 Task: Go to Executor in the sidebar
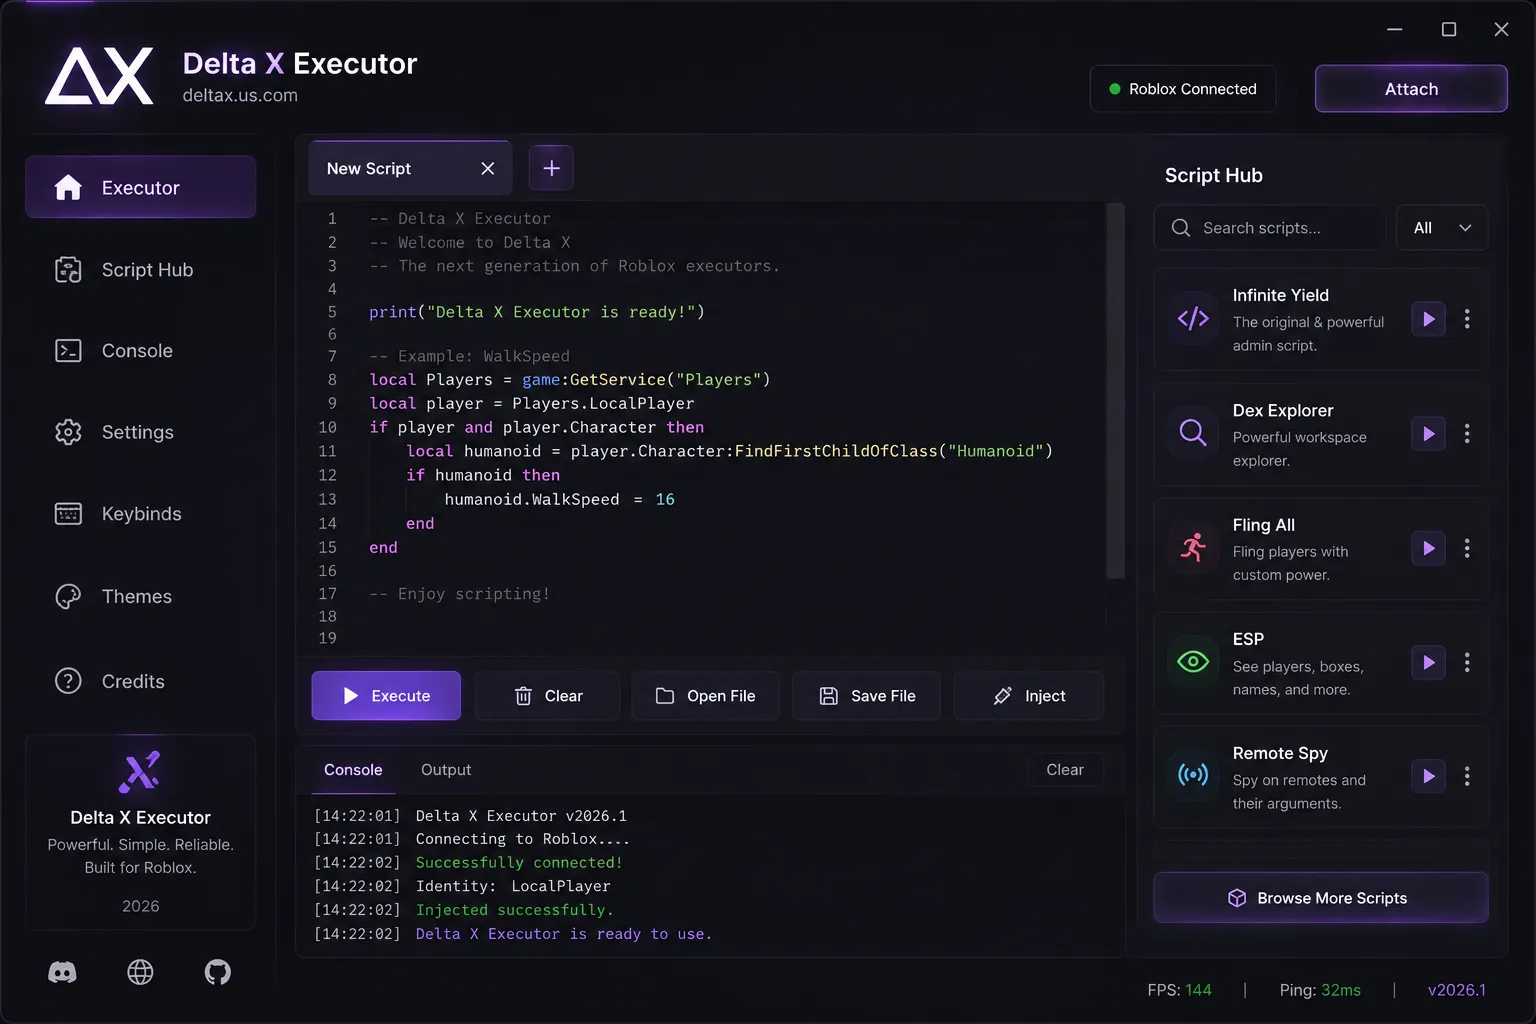(141, 187)
